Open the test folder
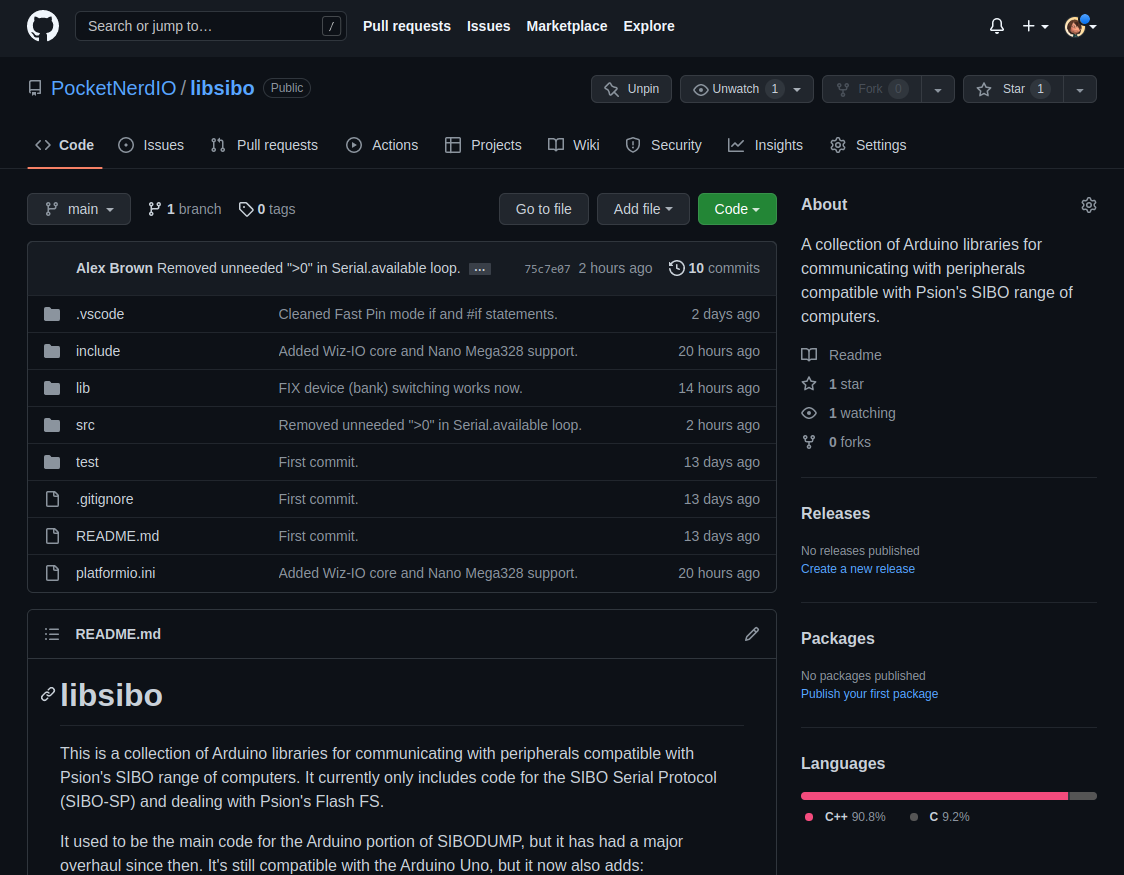This screenshot has height=875, width=1124. pyautogui.click(x=87, y=462)
